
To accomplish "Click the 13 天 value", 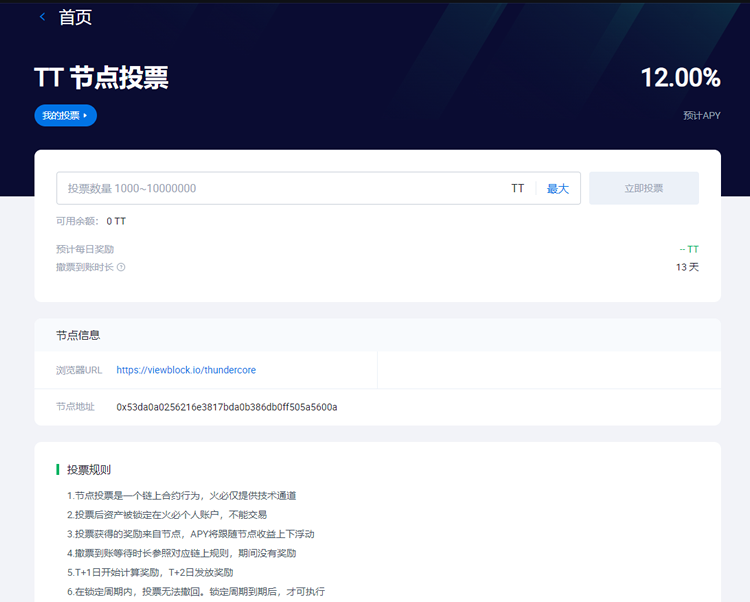I will click(x=687, y=267).
